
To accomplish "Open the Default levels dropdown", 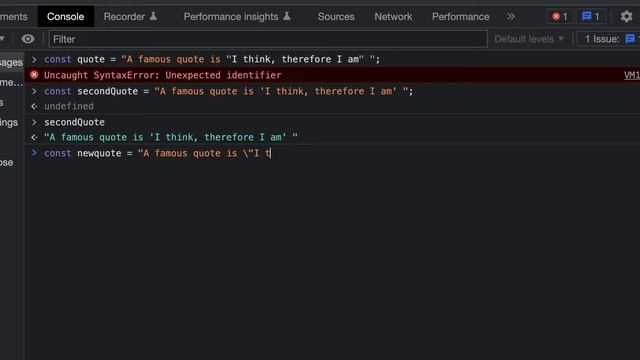I will (x=529, y=39).
